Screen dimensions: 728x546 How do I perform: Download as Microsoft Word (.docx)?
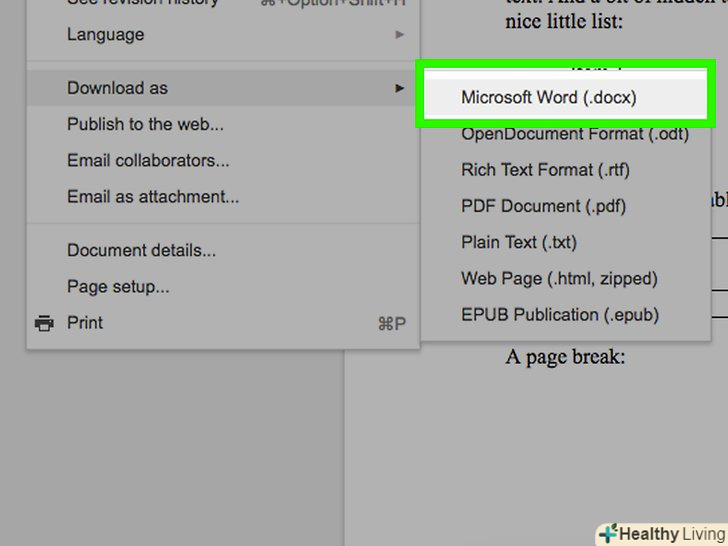point(566,98)
